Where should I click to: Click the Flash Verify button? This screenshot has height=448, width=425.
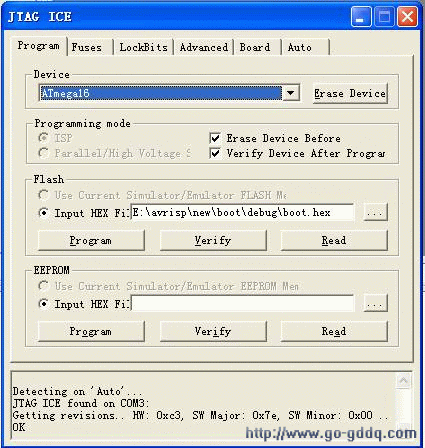coord(213,240)
